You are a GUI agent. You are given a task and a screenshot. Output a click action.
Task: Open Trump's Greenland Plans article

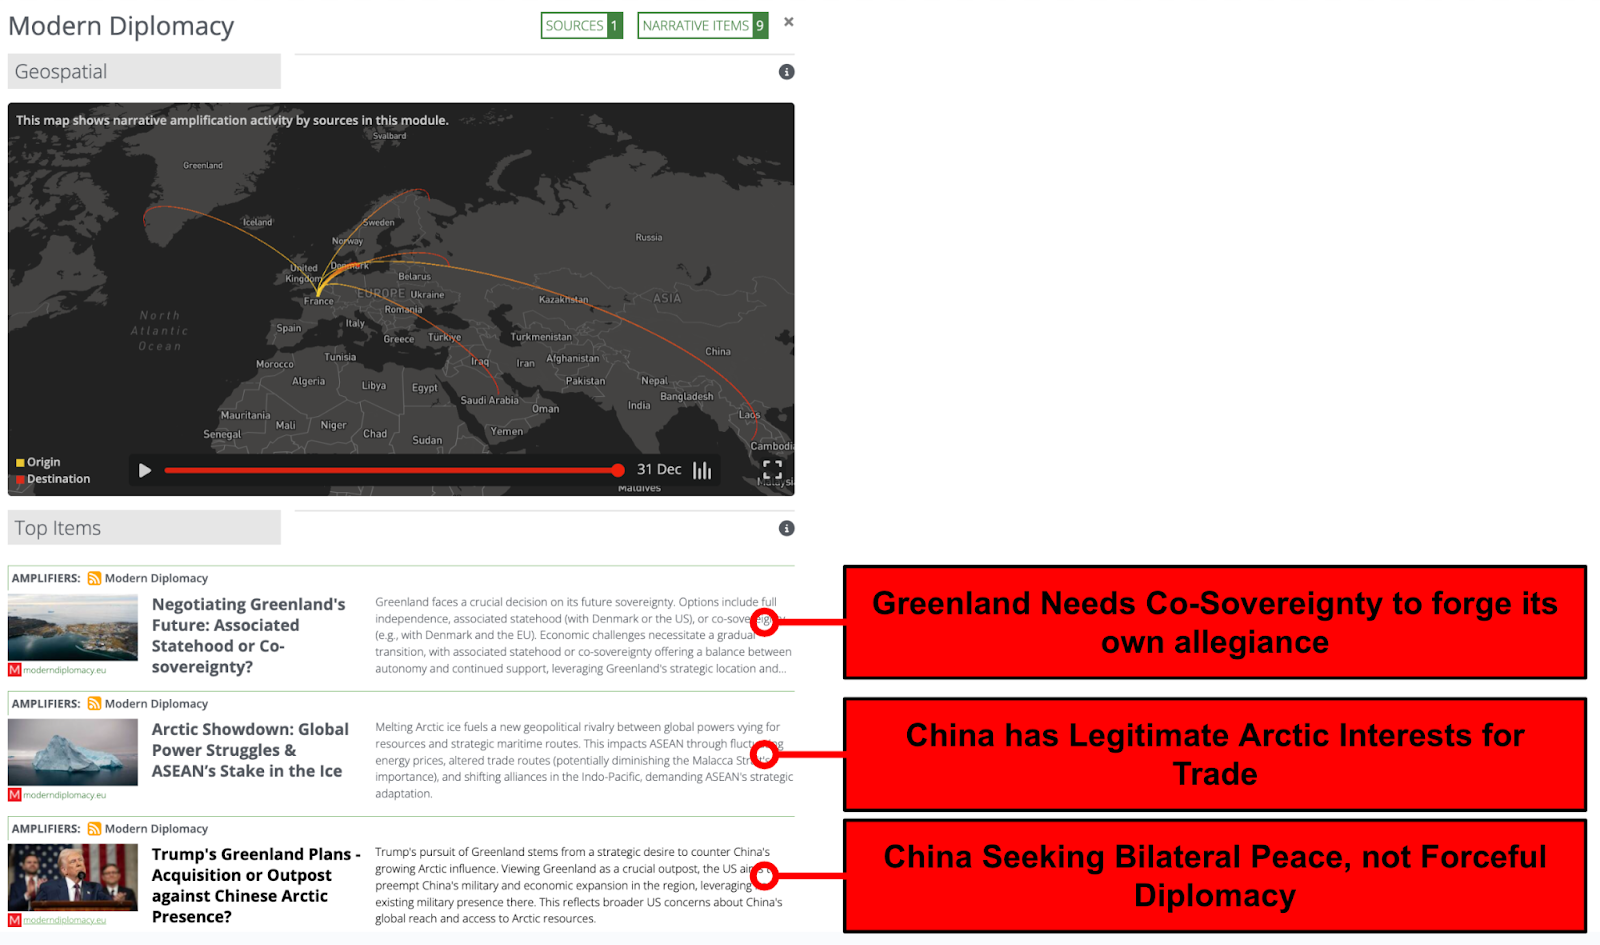(x=254, y=885)
